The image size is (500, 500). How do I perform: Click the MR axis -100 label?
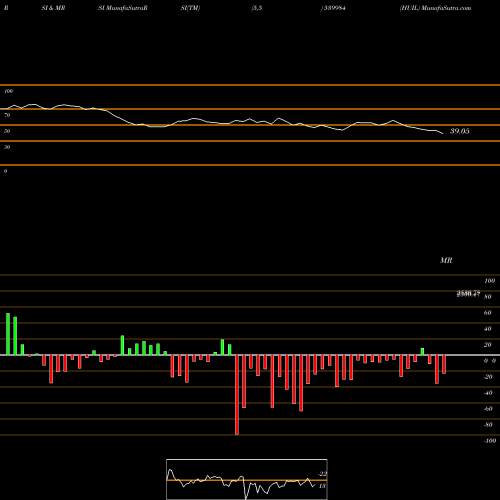tap(490, 441)
